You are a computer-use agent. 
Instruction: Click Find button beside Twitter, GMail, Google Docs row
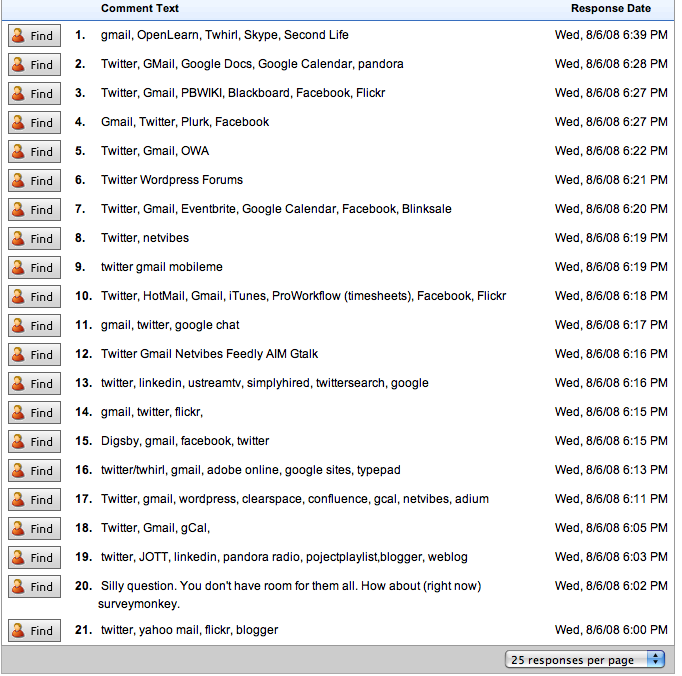coord(34,64)
